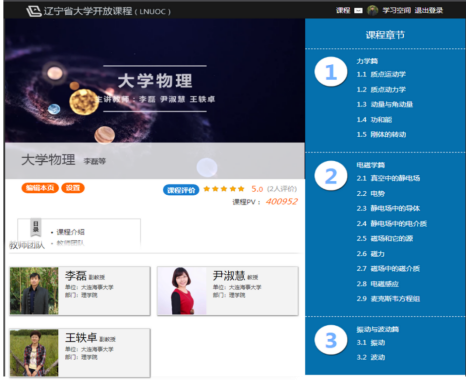Open 李磊 teacher name in card
The height and width of the screenshot is (387, 466).
[76, 276]
